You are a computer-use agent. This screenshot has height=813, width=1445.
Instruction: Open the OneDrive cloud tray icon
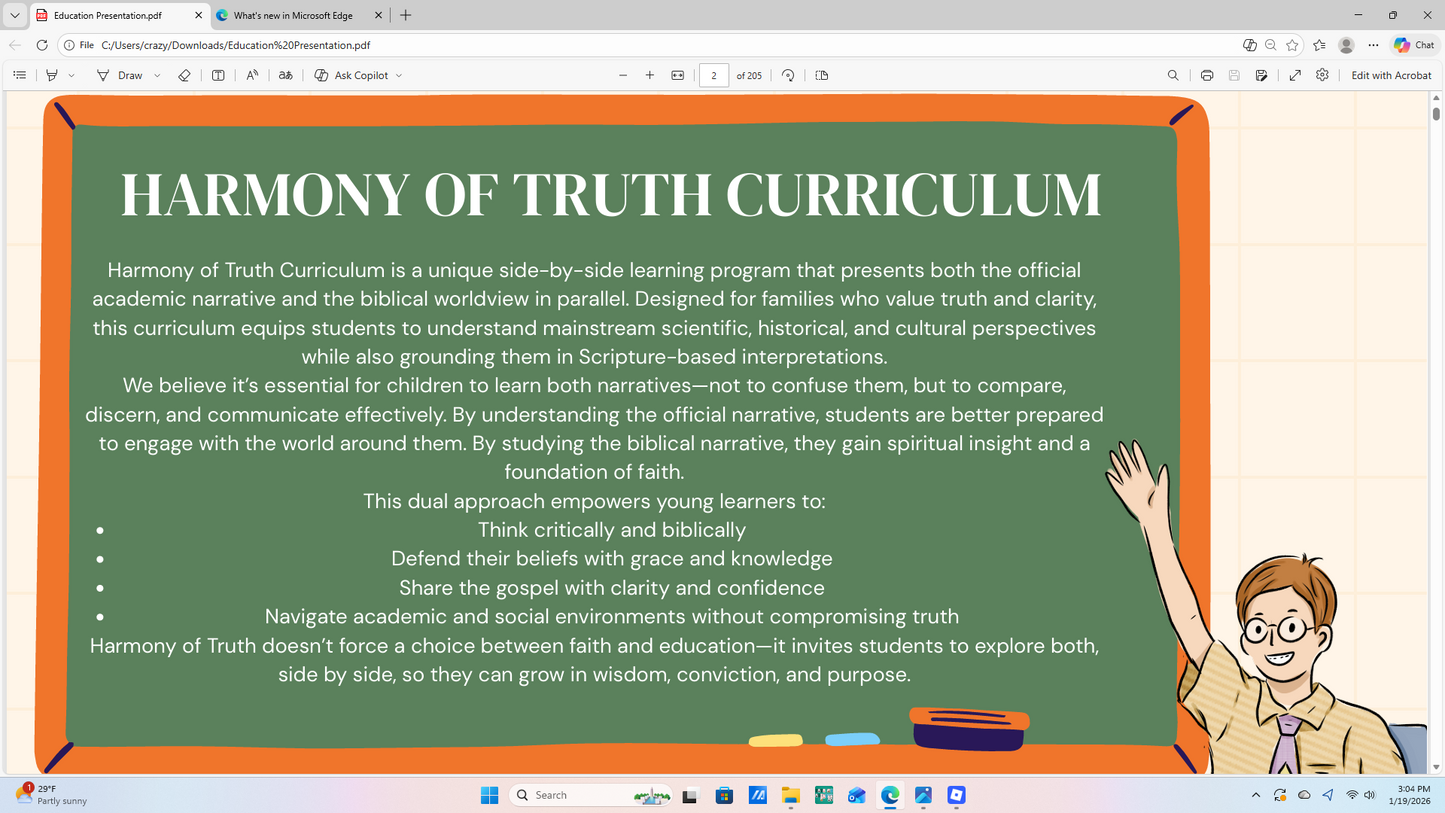tap(1304, 795)
